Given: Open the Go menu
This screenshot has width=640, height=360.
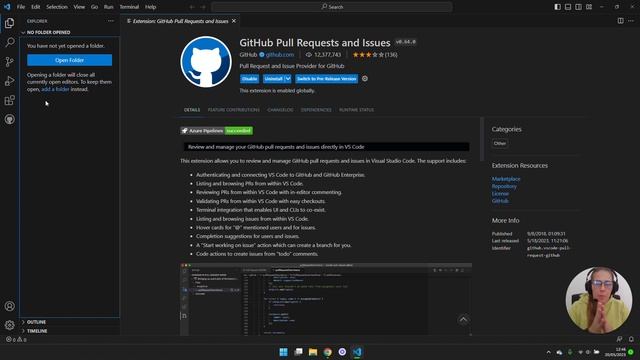Looking at the screenshot, I should click(94, 7).
